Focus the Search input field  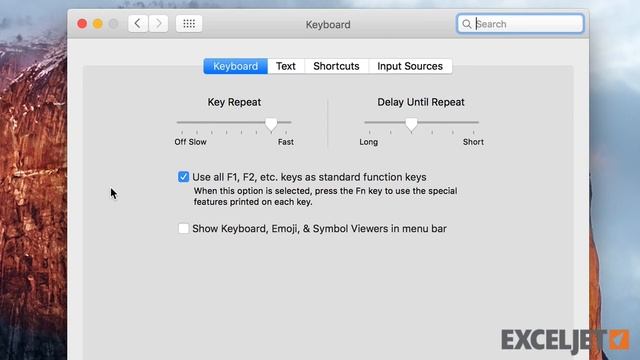[x=520, y=24]
